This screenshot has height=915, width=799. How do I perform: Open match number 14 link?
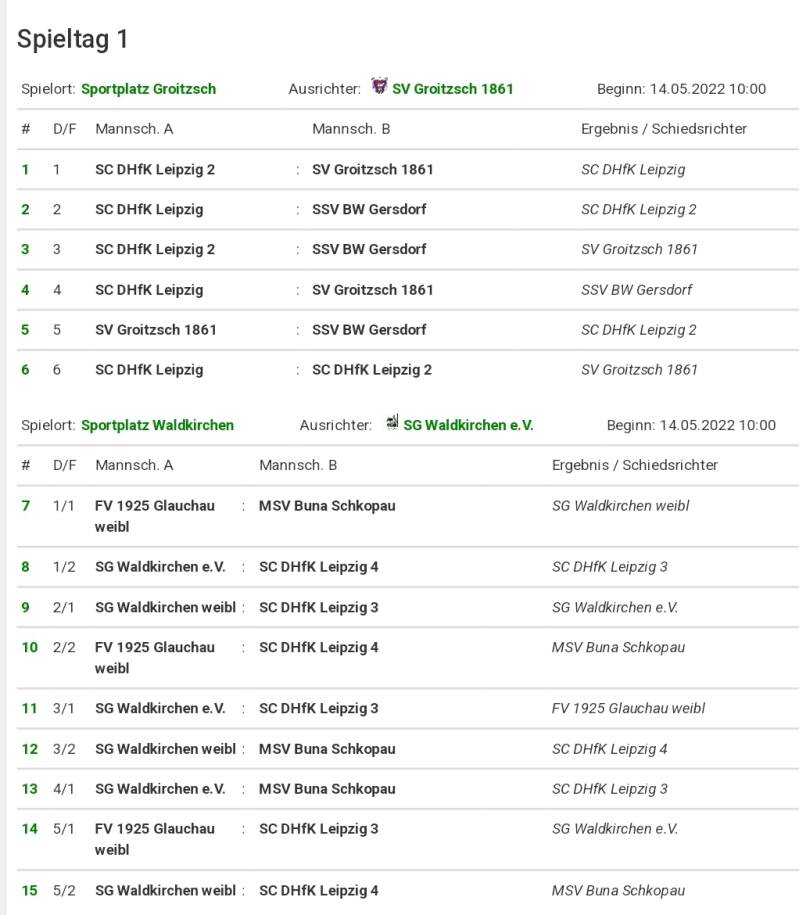point(30,829)
